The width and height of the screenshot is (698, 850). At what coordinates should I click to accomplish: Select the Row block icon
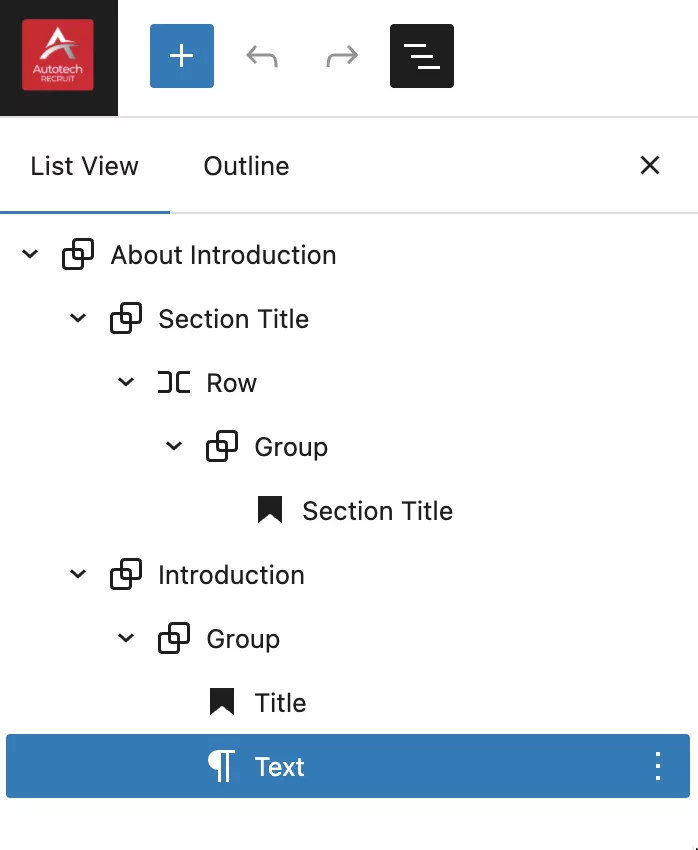[x=174, y=383]
